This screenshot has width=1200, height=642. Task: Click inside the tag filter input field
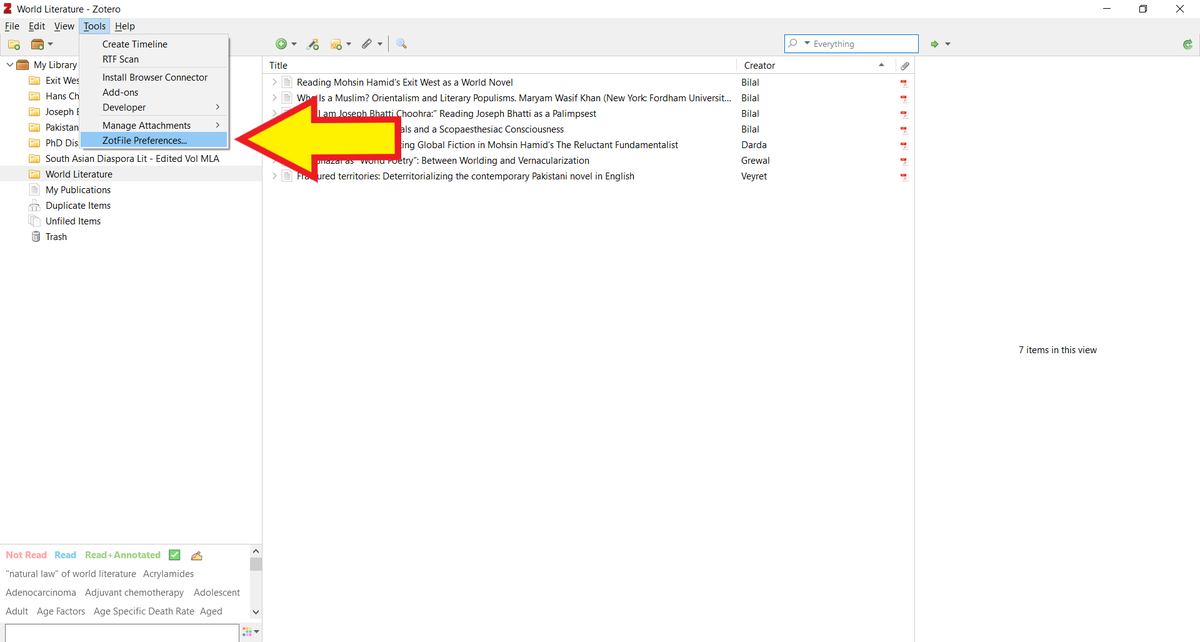click(120, 631)
